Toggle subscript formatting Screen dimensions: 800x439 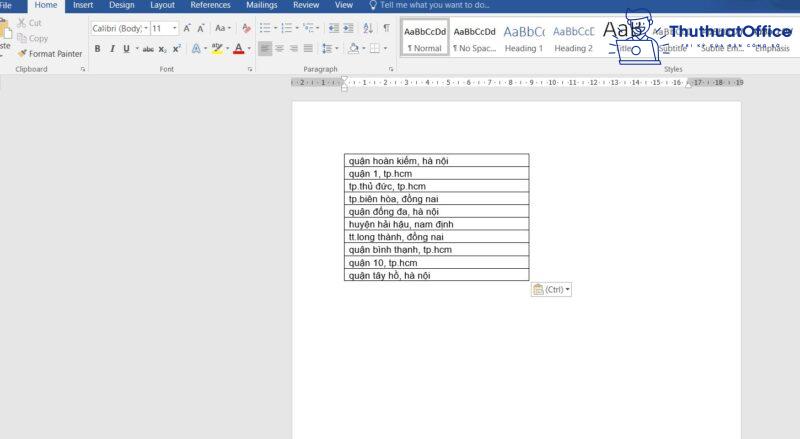(x=162, y=49)
